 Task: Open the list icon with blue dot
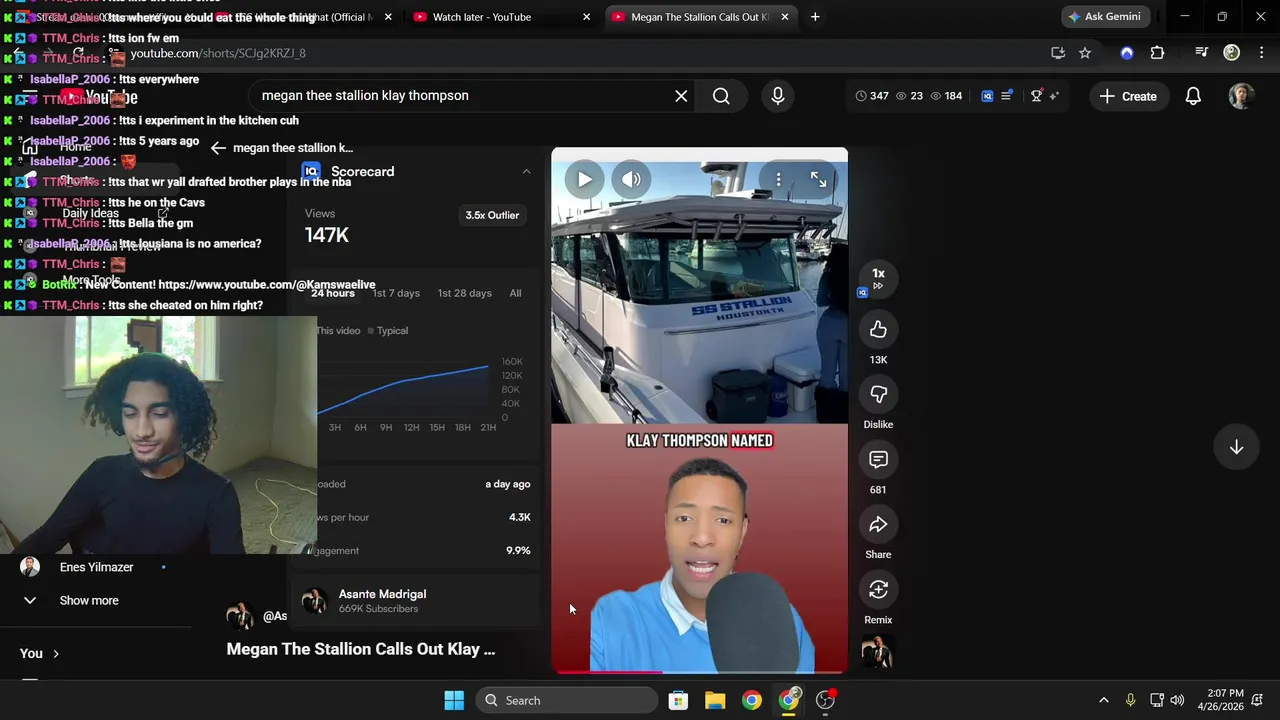(1007, 96)
